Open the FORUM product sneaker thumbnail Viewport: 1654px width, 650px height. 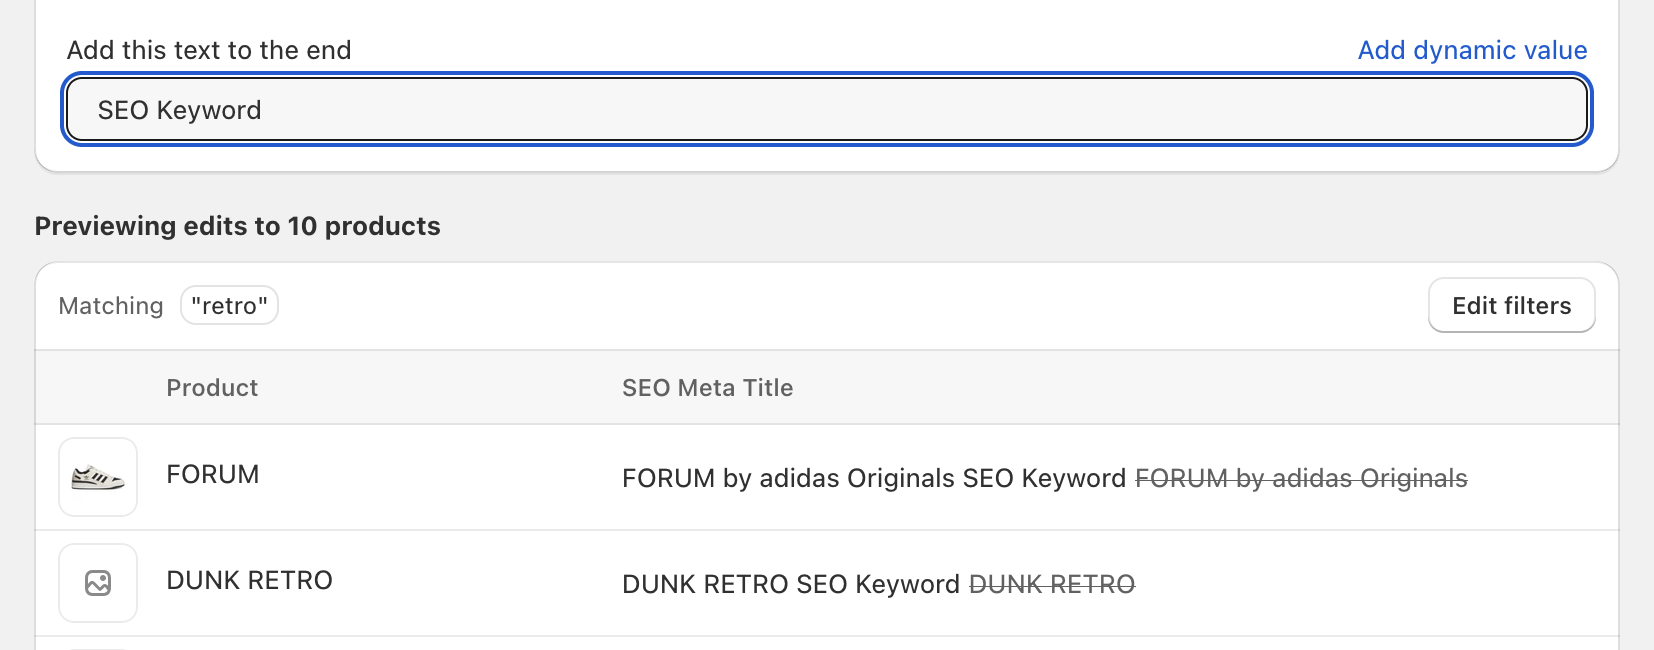(x=98, y=477)
